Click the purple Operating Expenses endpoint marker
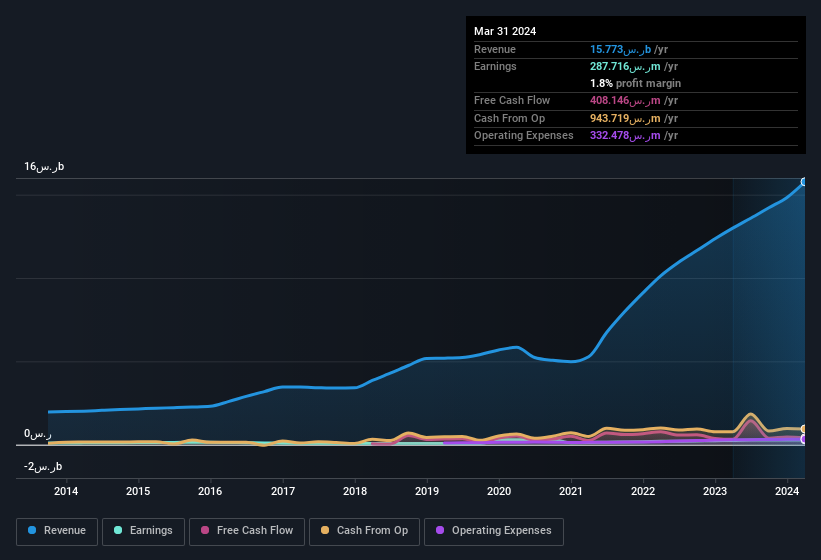Screen dimensions: 821x560 pos(804,439)
